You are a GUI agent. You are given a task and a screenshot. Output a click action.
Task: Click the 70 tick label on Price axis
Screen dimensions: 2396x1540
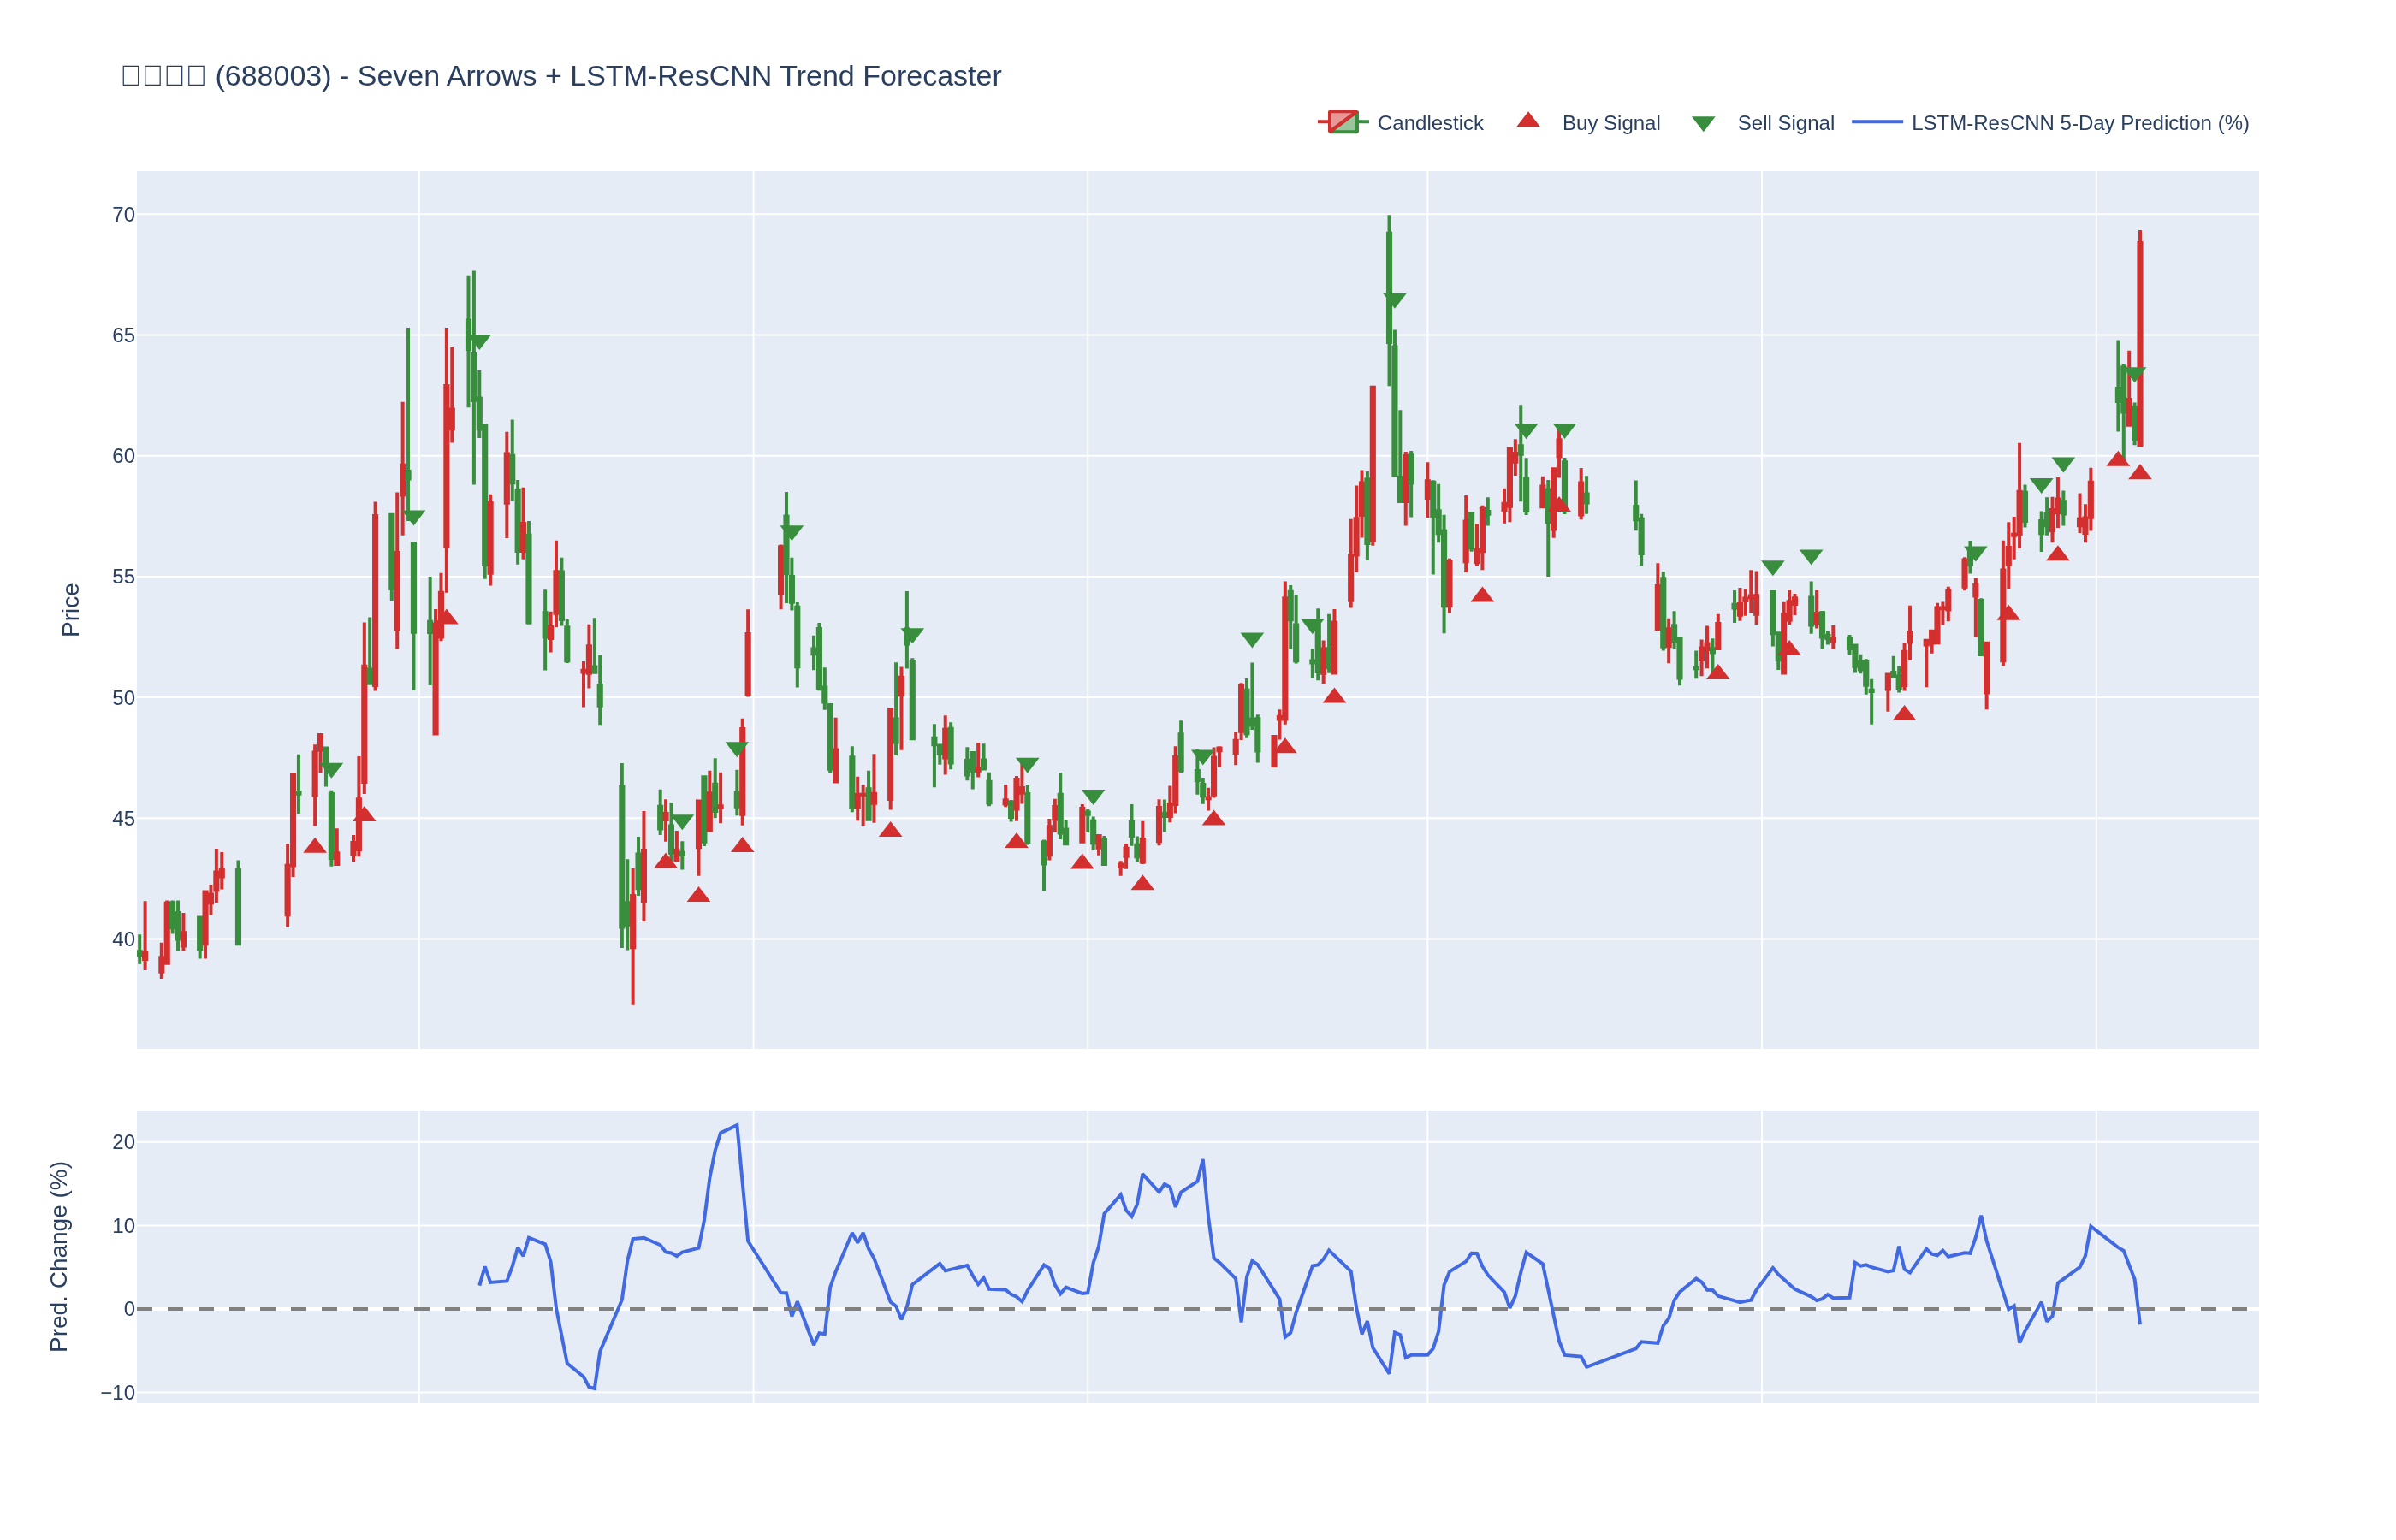tap(122, 215)
